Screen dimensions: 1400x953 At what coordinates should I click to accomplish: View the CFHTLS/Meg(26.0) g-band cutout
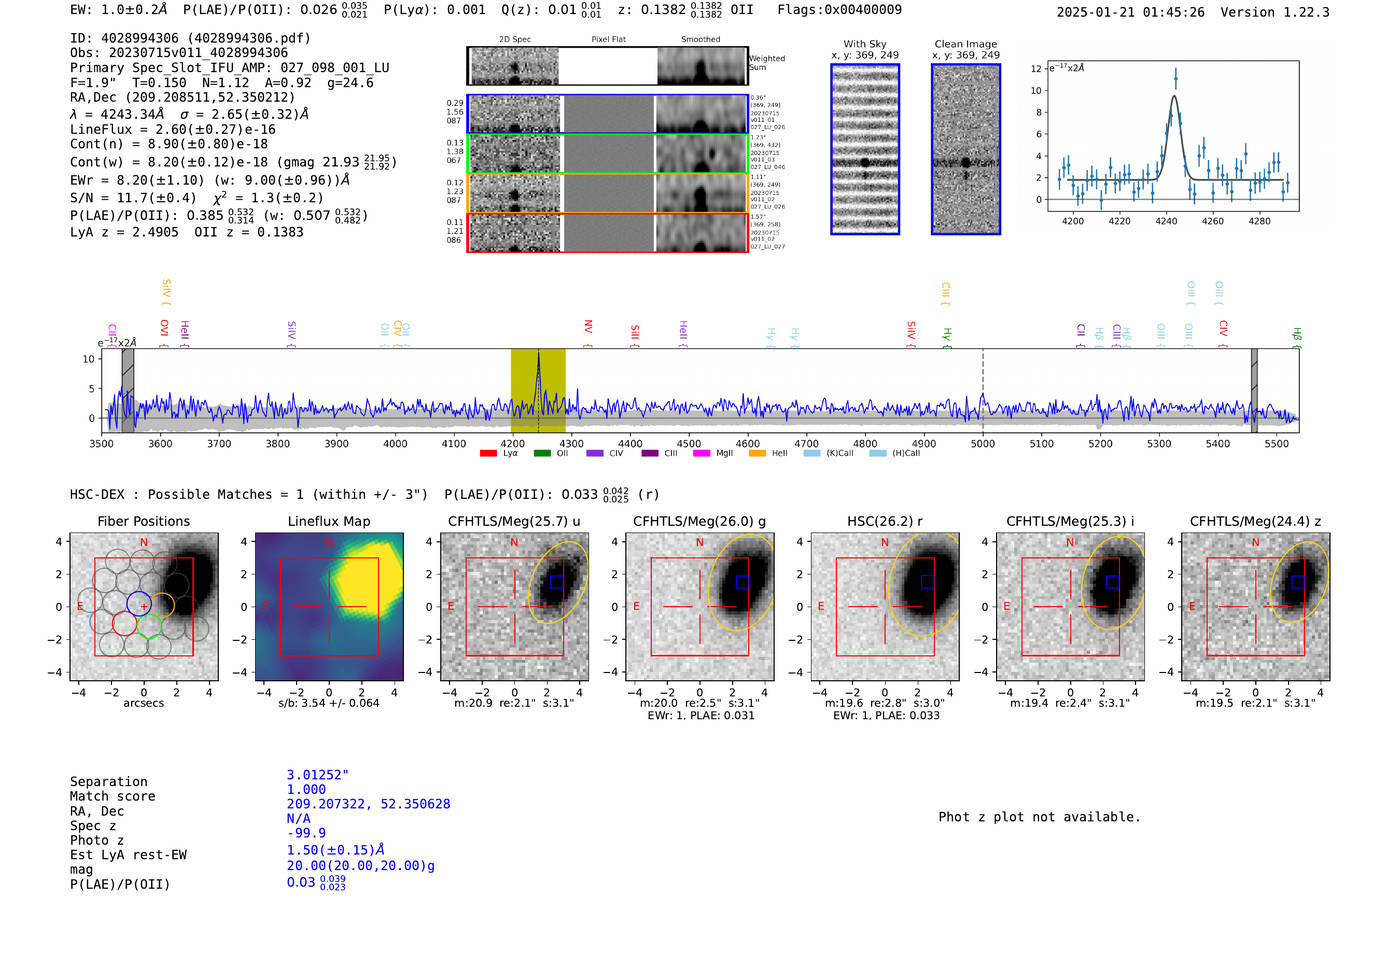coord(700,607)
